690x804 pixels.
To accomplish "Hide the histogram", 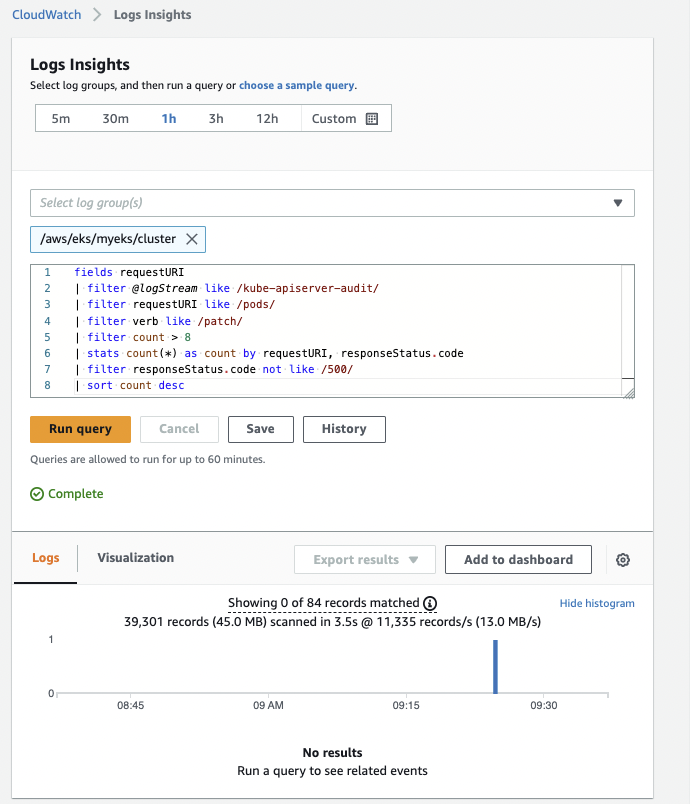I will pyautogui.click(x=597, y=604).
